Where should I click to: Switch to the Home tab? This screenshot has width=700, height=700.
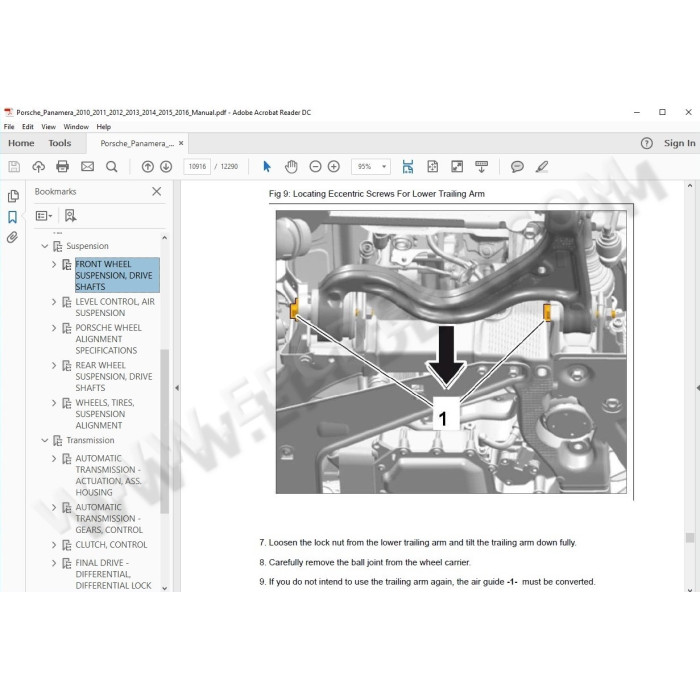(x=21, y=143)
